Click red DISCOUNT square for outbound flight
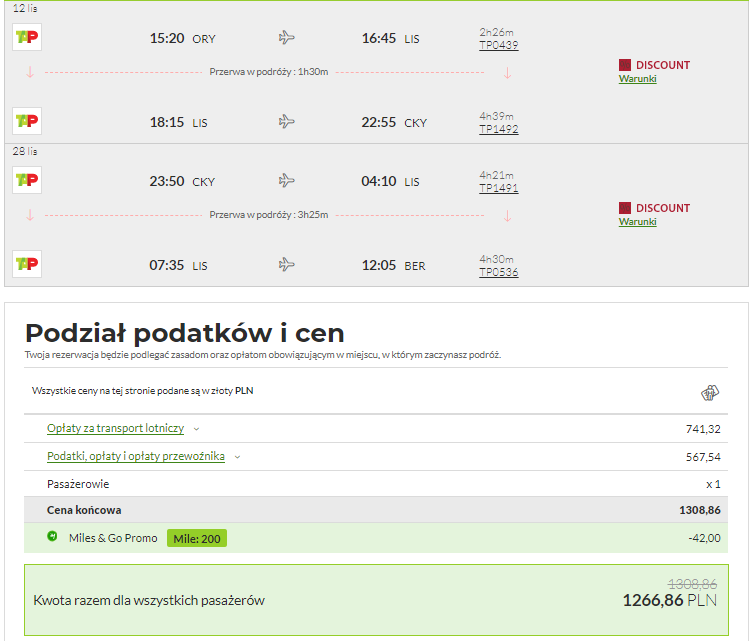 tap(625, 65)
